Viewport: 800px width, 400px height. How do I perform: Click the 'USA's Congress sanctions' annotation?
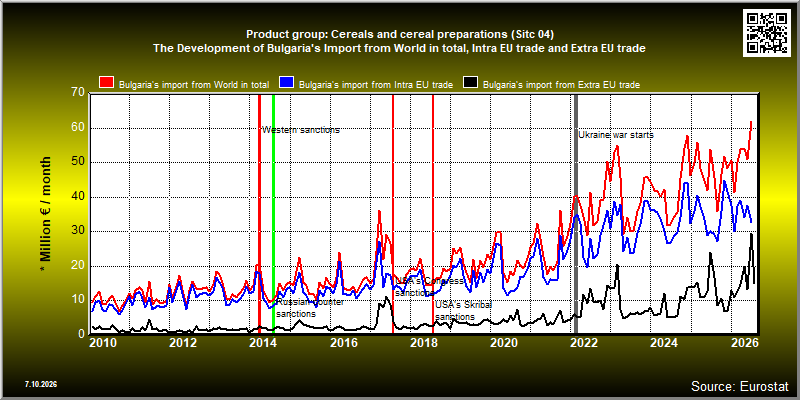click(x=429, y=287)
